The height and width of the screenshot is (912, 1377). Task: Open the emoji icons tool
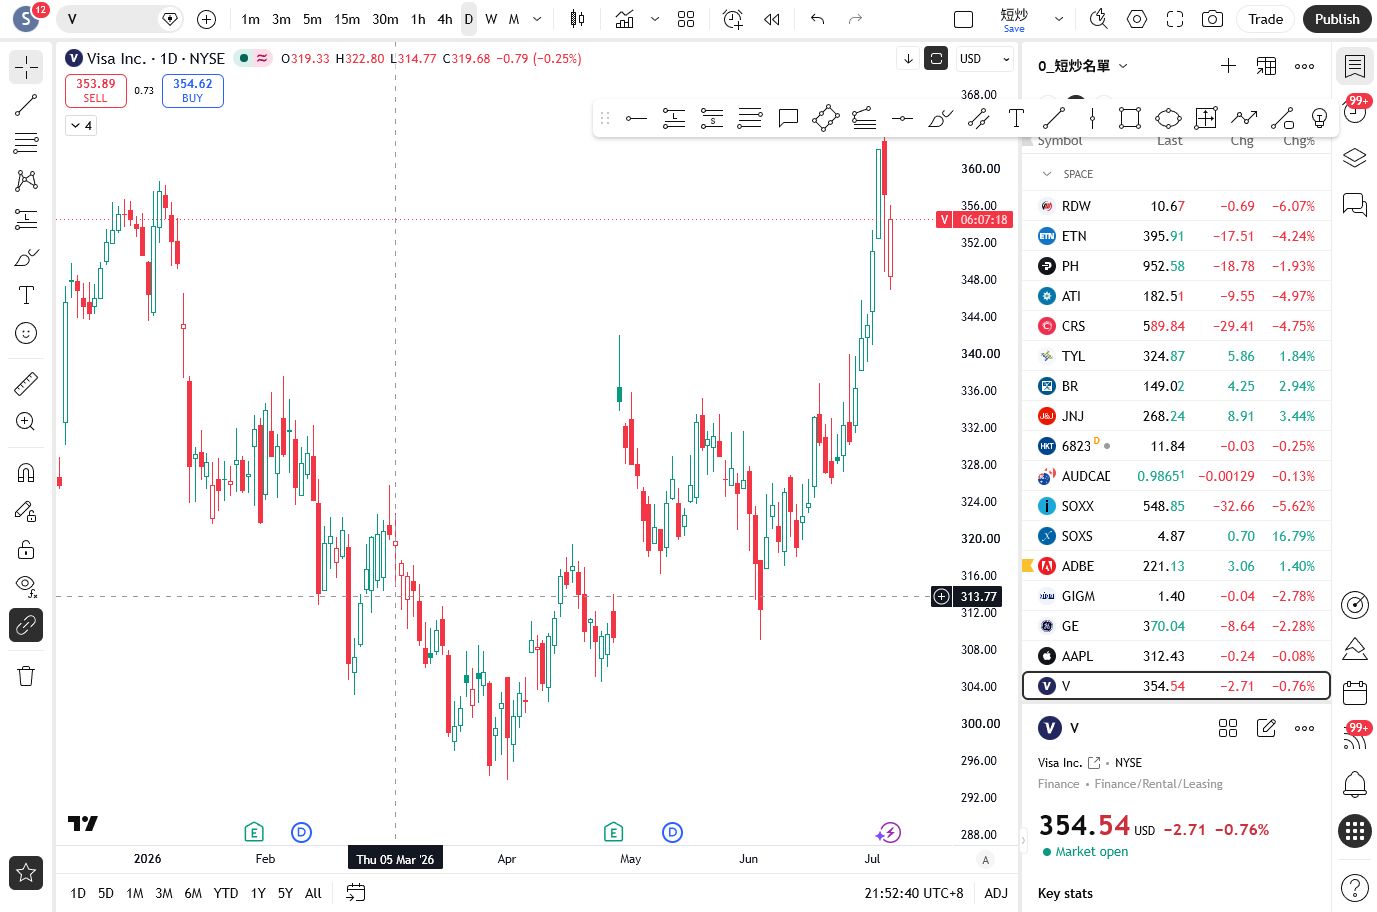[x=26, y=333]
